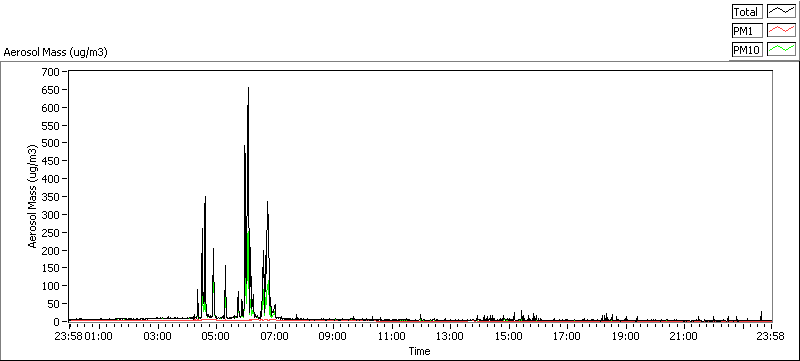Click the y-axis value 50
800x361 pixels.
click(55, 304)
